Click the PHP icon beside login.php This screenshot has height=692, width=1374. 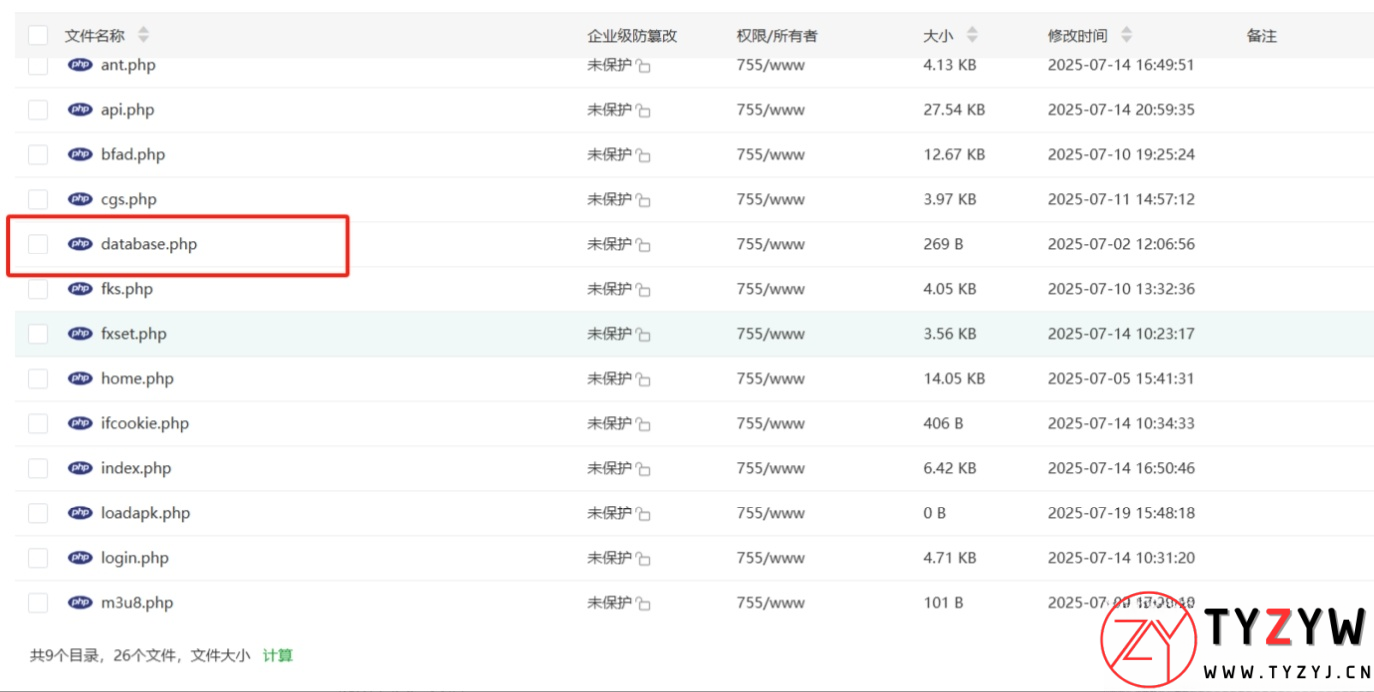pos(80,558)
